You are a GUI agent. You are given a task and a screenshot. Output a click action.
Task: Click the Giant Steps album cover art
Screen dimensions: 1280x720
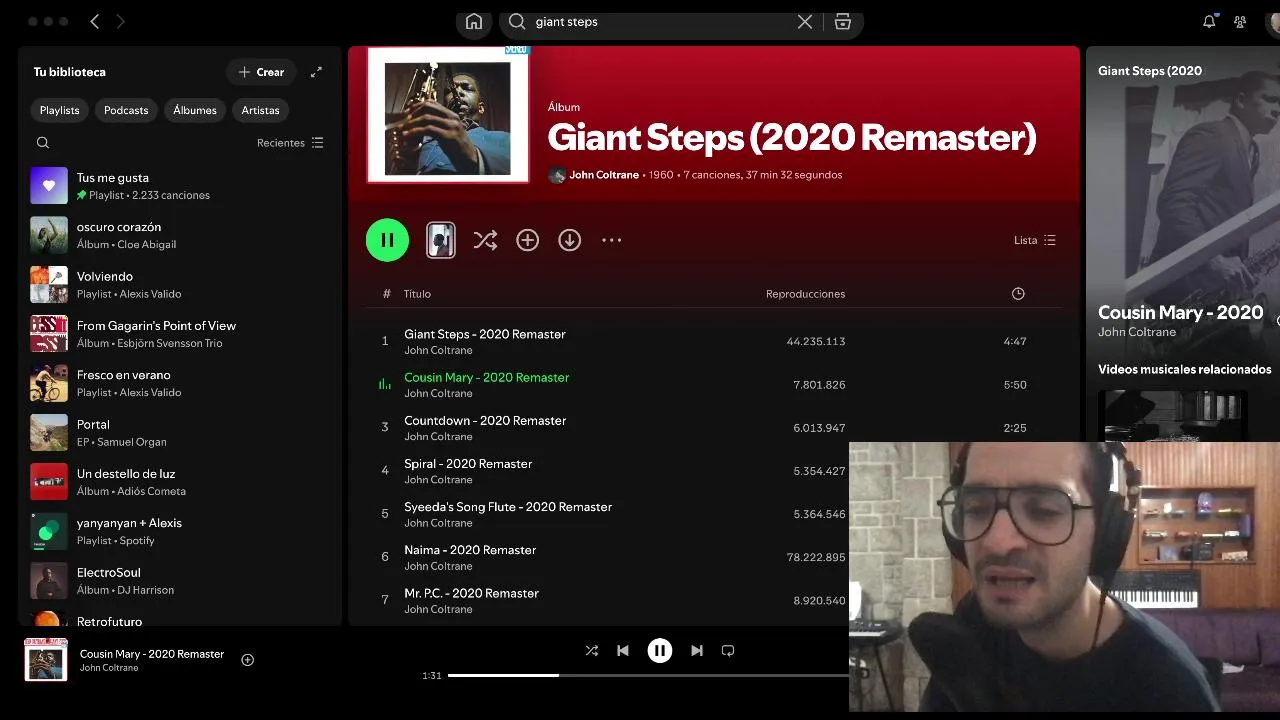(448, 115)
